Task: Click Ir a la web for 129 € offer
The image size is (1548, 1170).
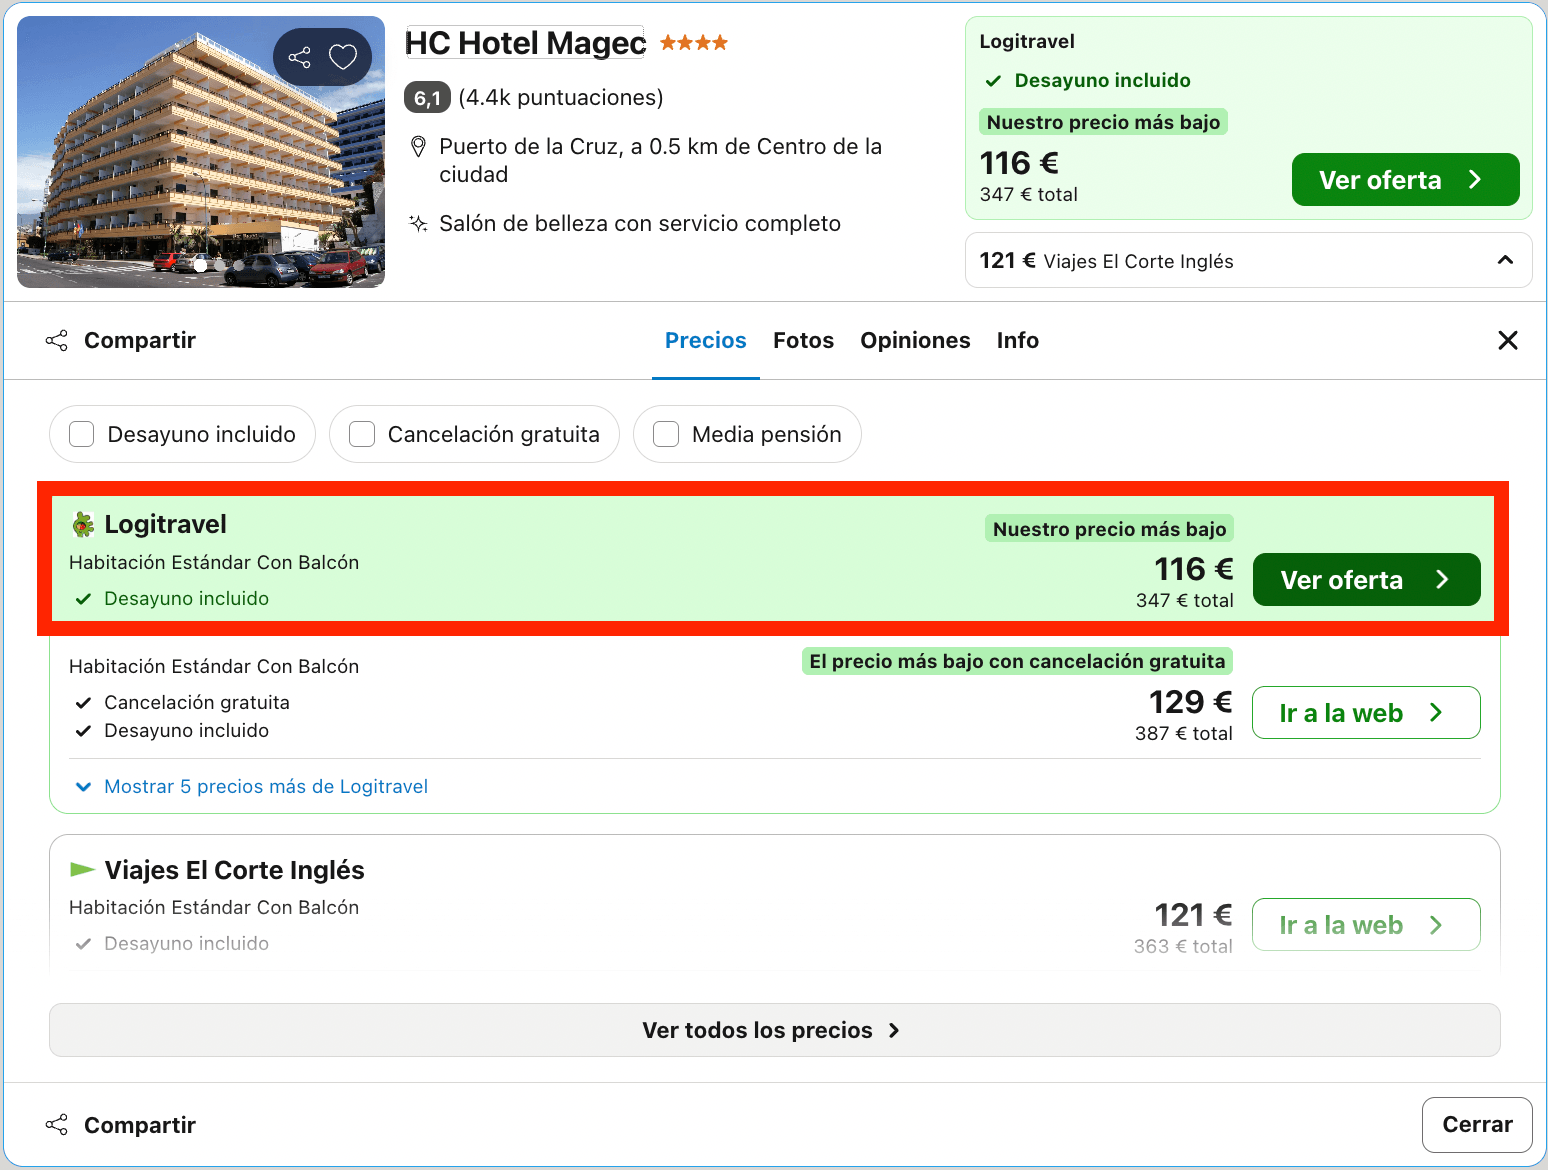Action: 1366,713
